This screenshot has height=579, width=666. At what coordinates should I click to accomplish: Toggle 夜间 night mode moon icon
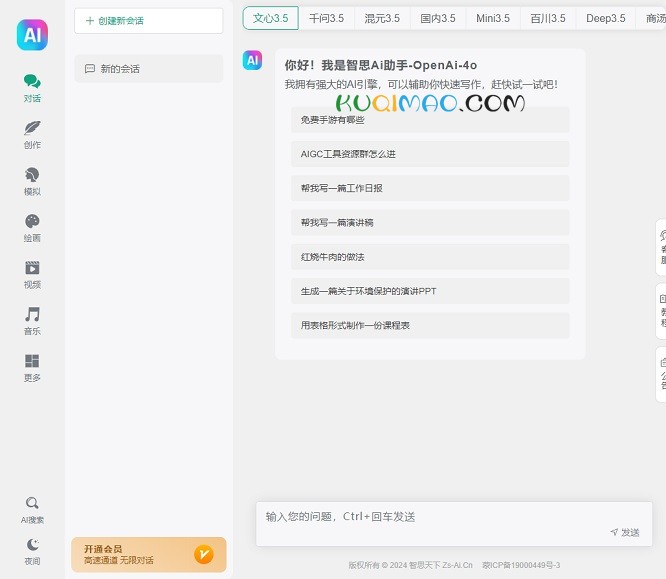(32, 552)
